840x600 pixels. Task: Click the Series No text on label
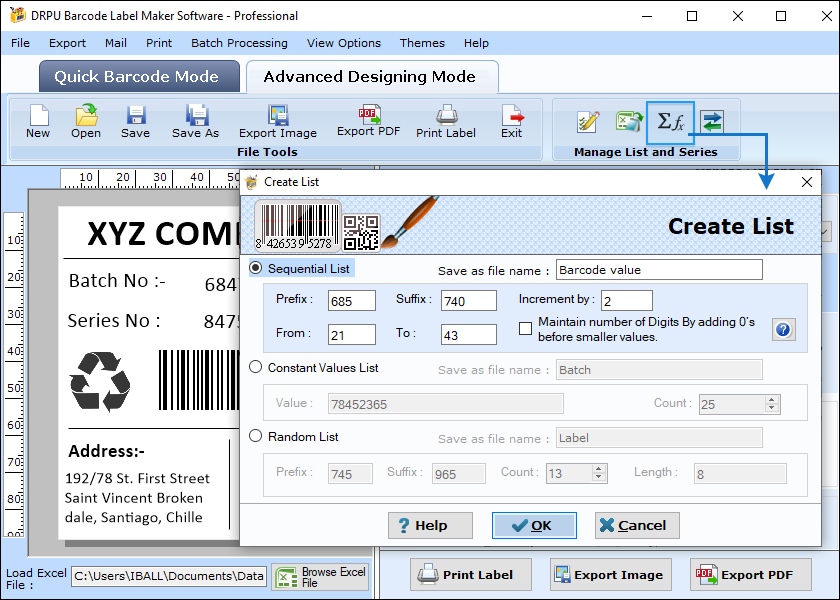pyautogui.click(x=114, y=320)
